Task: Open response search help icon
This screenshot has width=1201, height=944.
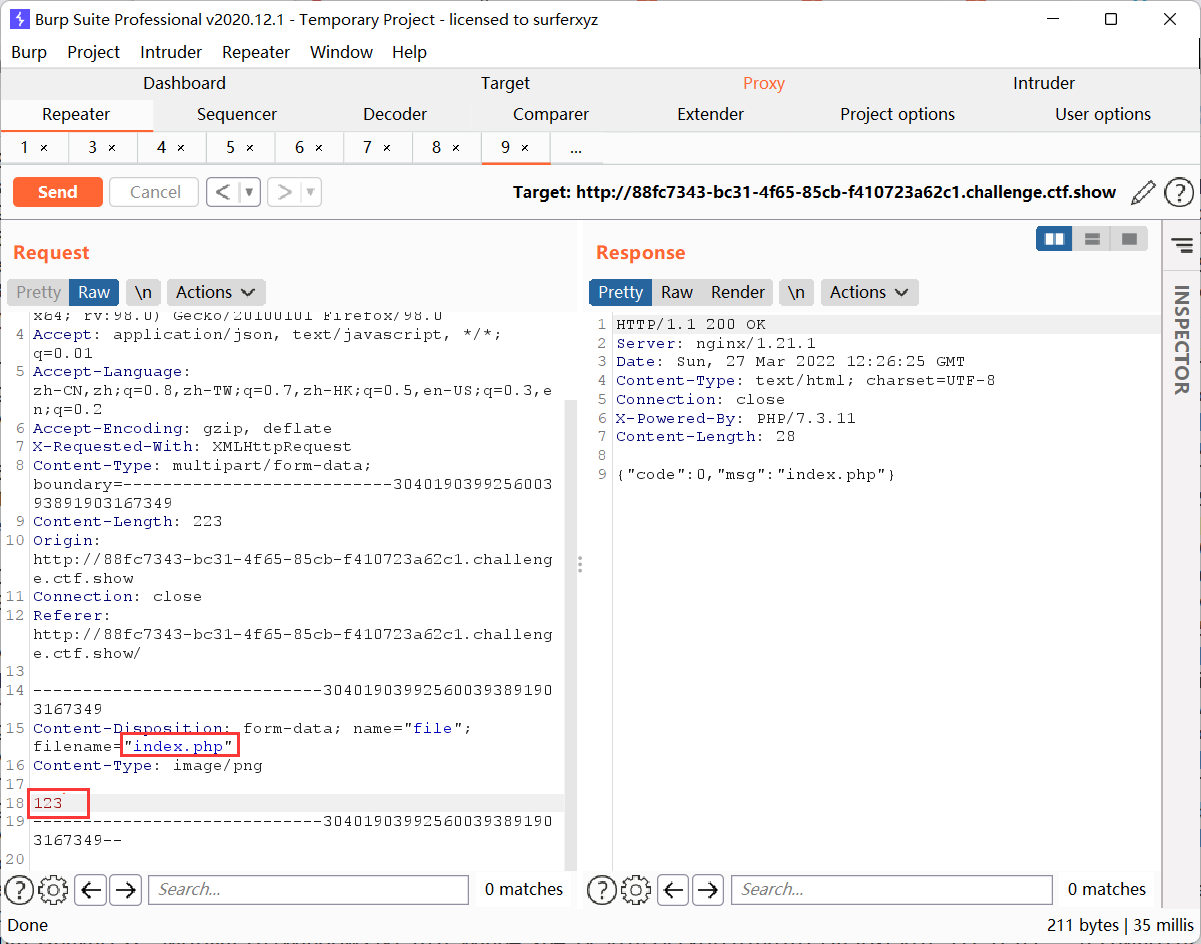Action: (601, 889)
